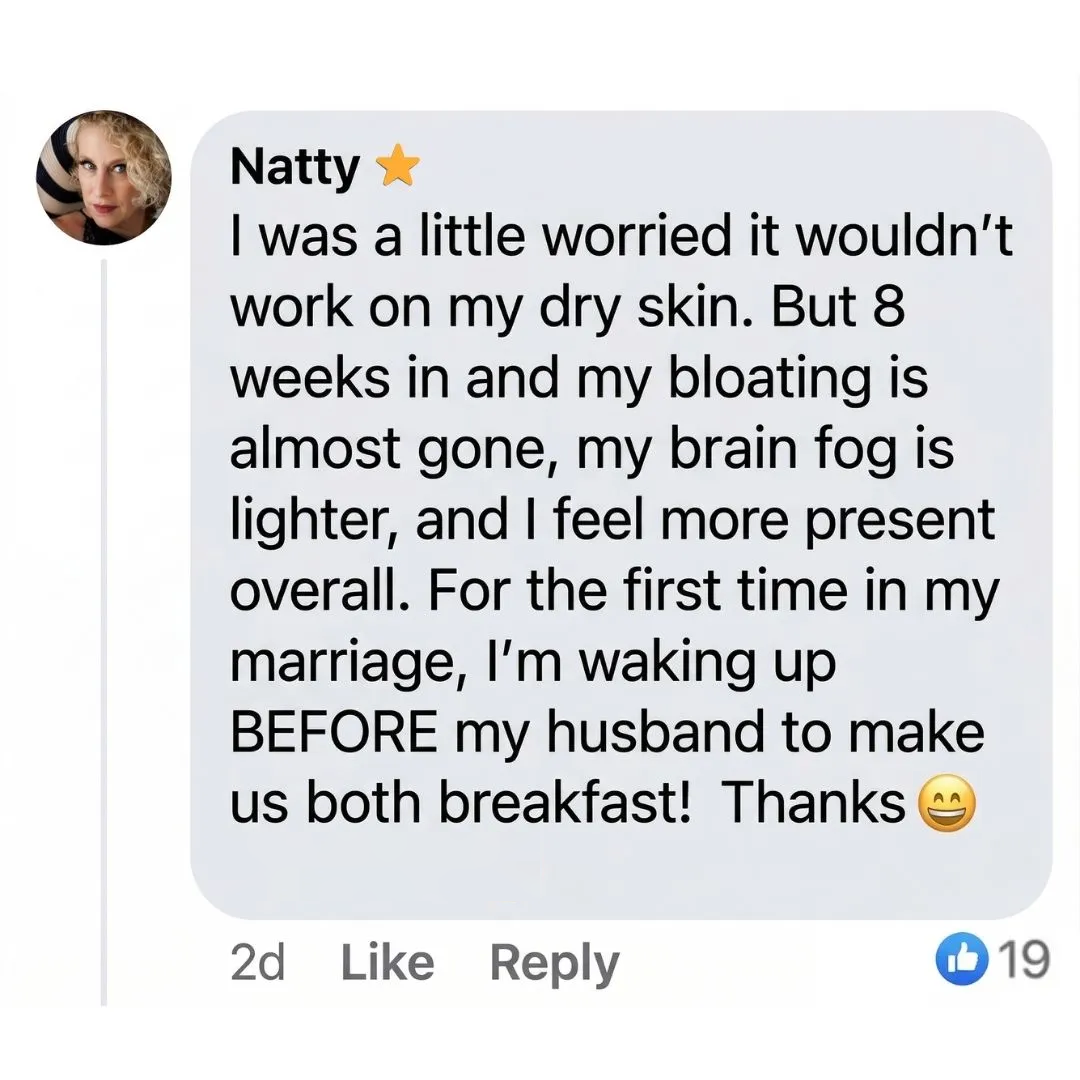This screenshot has width=1080, height=1080.
Task: Click the grinning emoji after Thanks
Action: (x=948, y=803)
